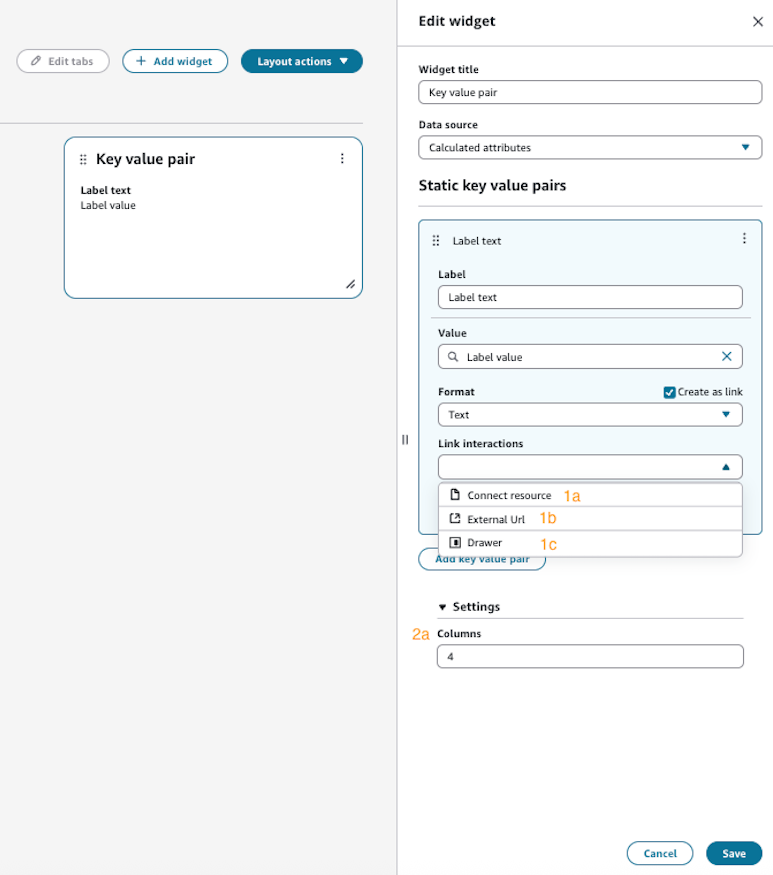Viewport: 773px width, 875px height.
Task: Uncheck the Create as link checkbox
Action: (x=669, y=392)
